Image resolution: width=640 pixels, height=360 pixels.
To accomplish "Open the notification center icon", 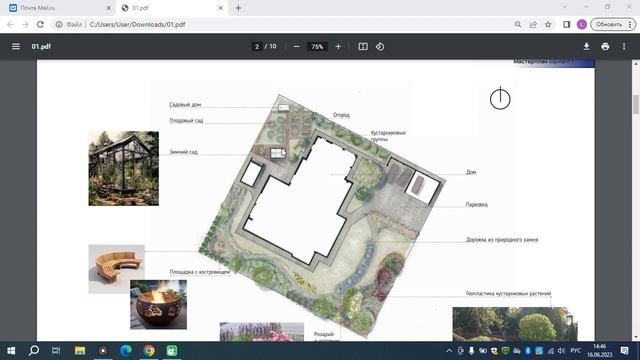I will (x=624, y=351).
